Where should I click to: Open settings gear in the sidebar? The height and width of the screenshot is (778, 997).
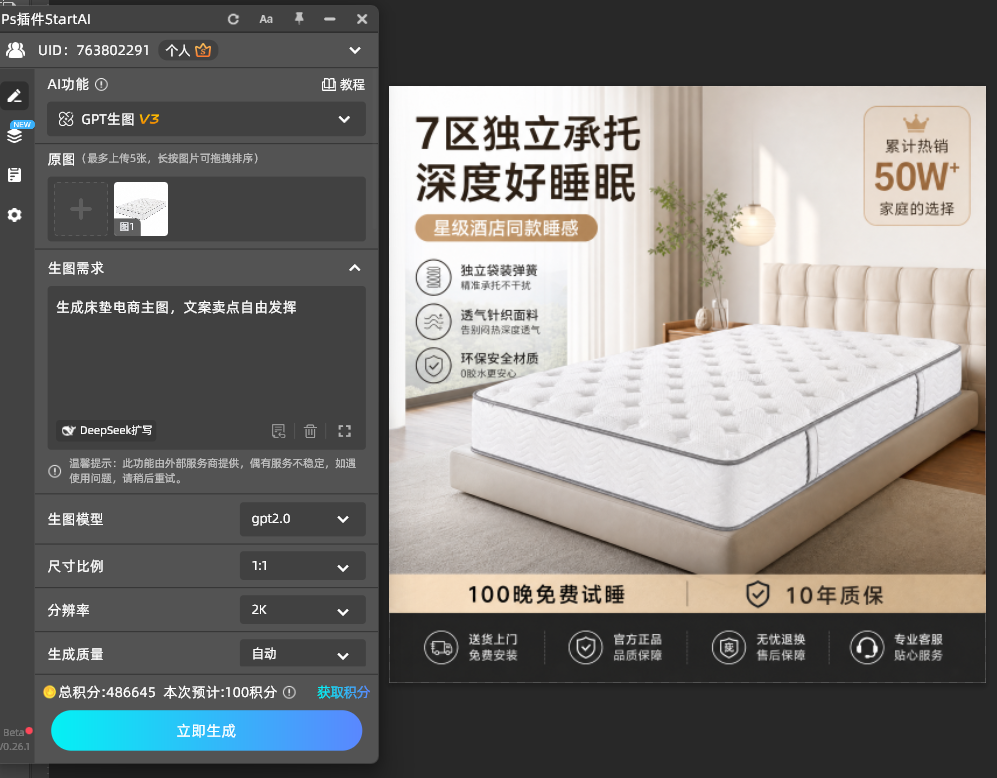[x=15, y=215]
